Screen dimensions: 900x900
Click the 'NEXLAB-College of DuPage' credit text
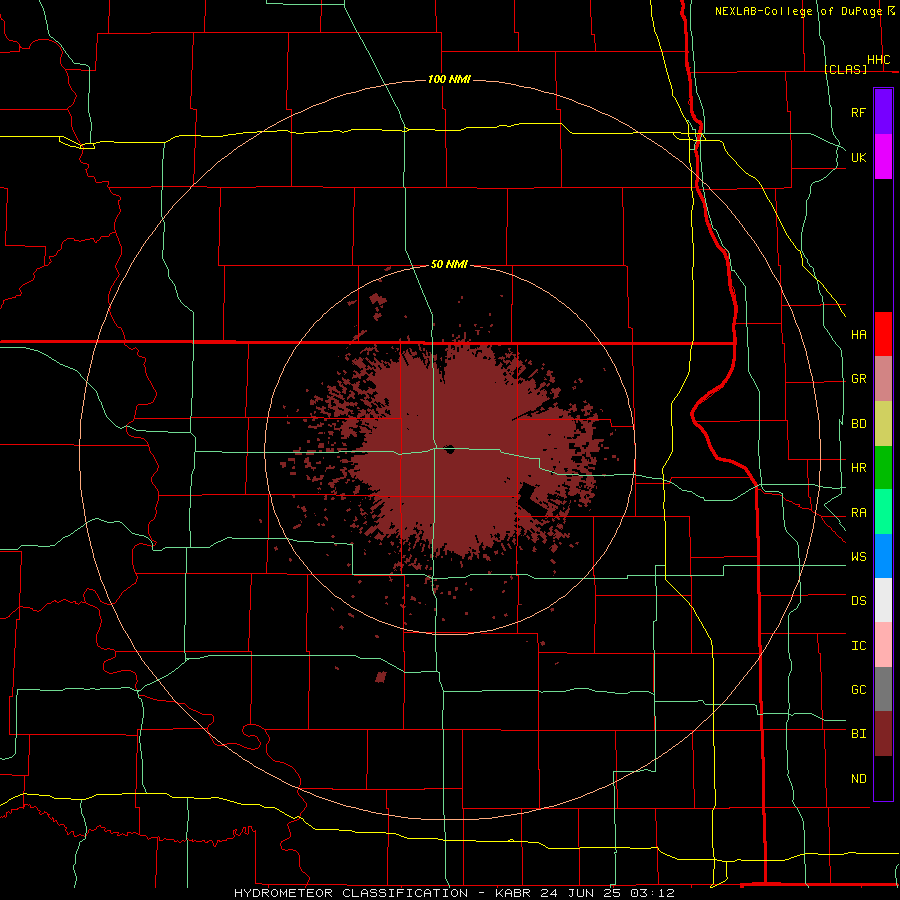coord(798,11)
